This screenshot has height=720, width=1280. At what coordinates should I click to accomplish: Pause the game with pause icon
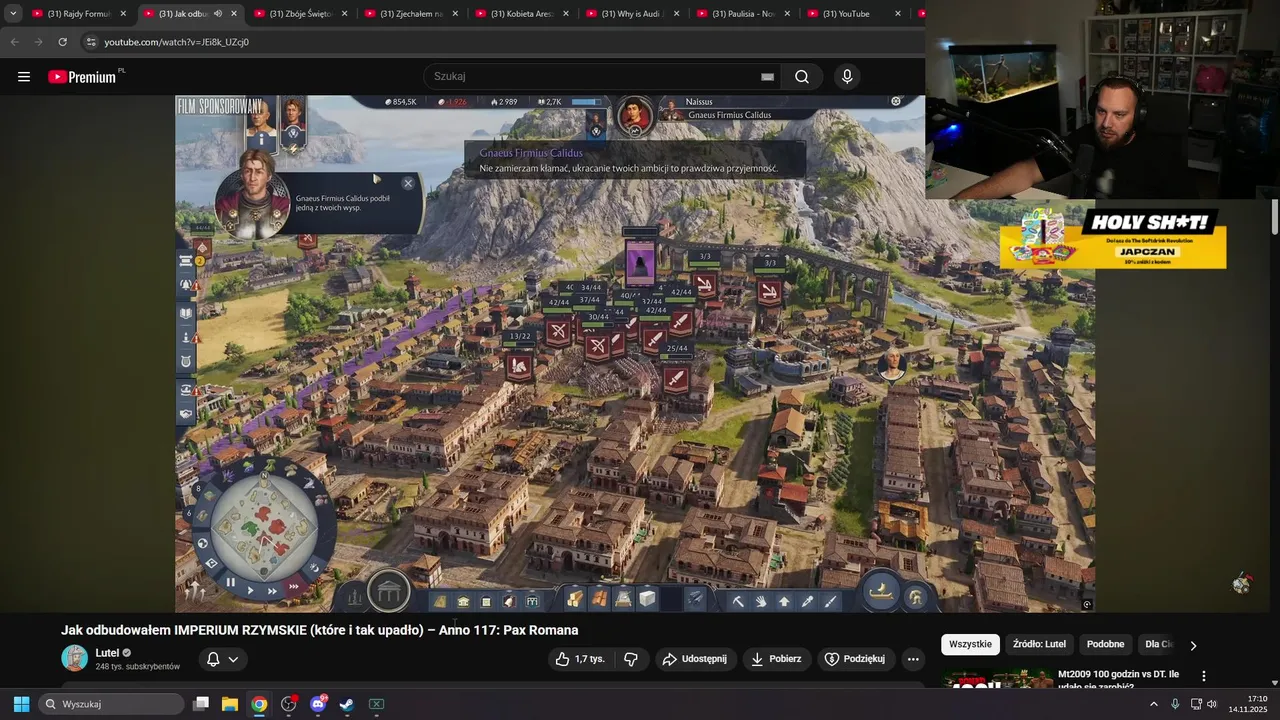(x=231, y=582)
